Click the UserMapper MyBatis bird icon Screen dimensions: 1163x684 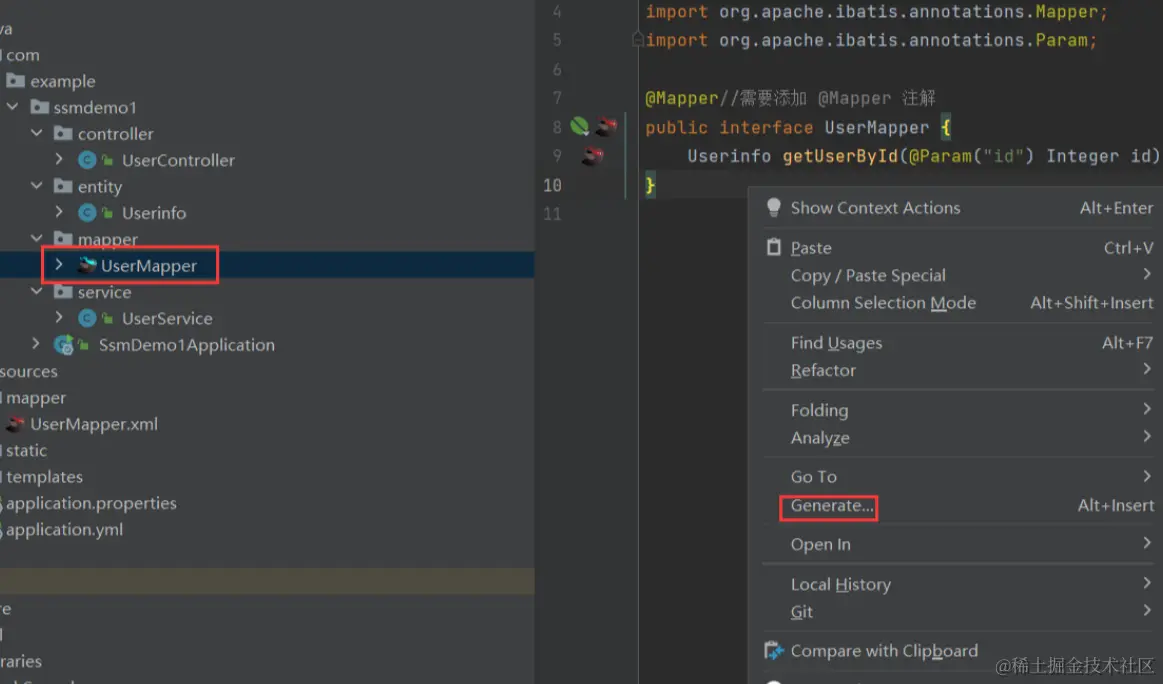click(87, 265)
